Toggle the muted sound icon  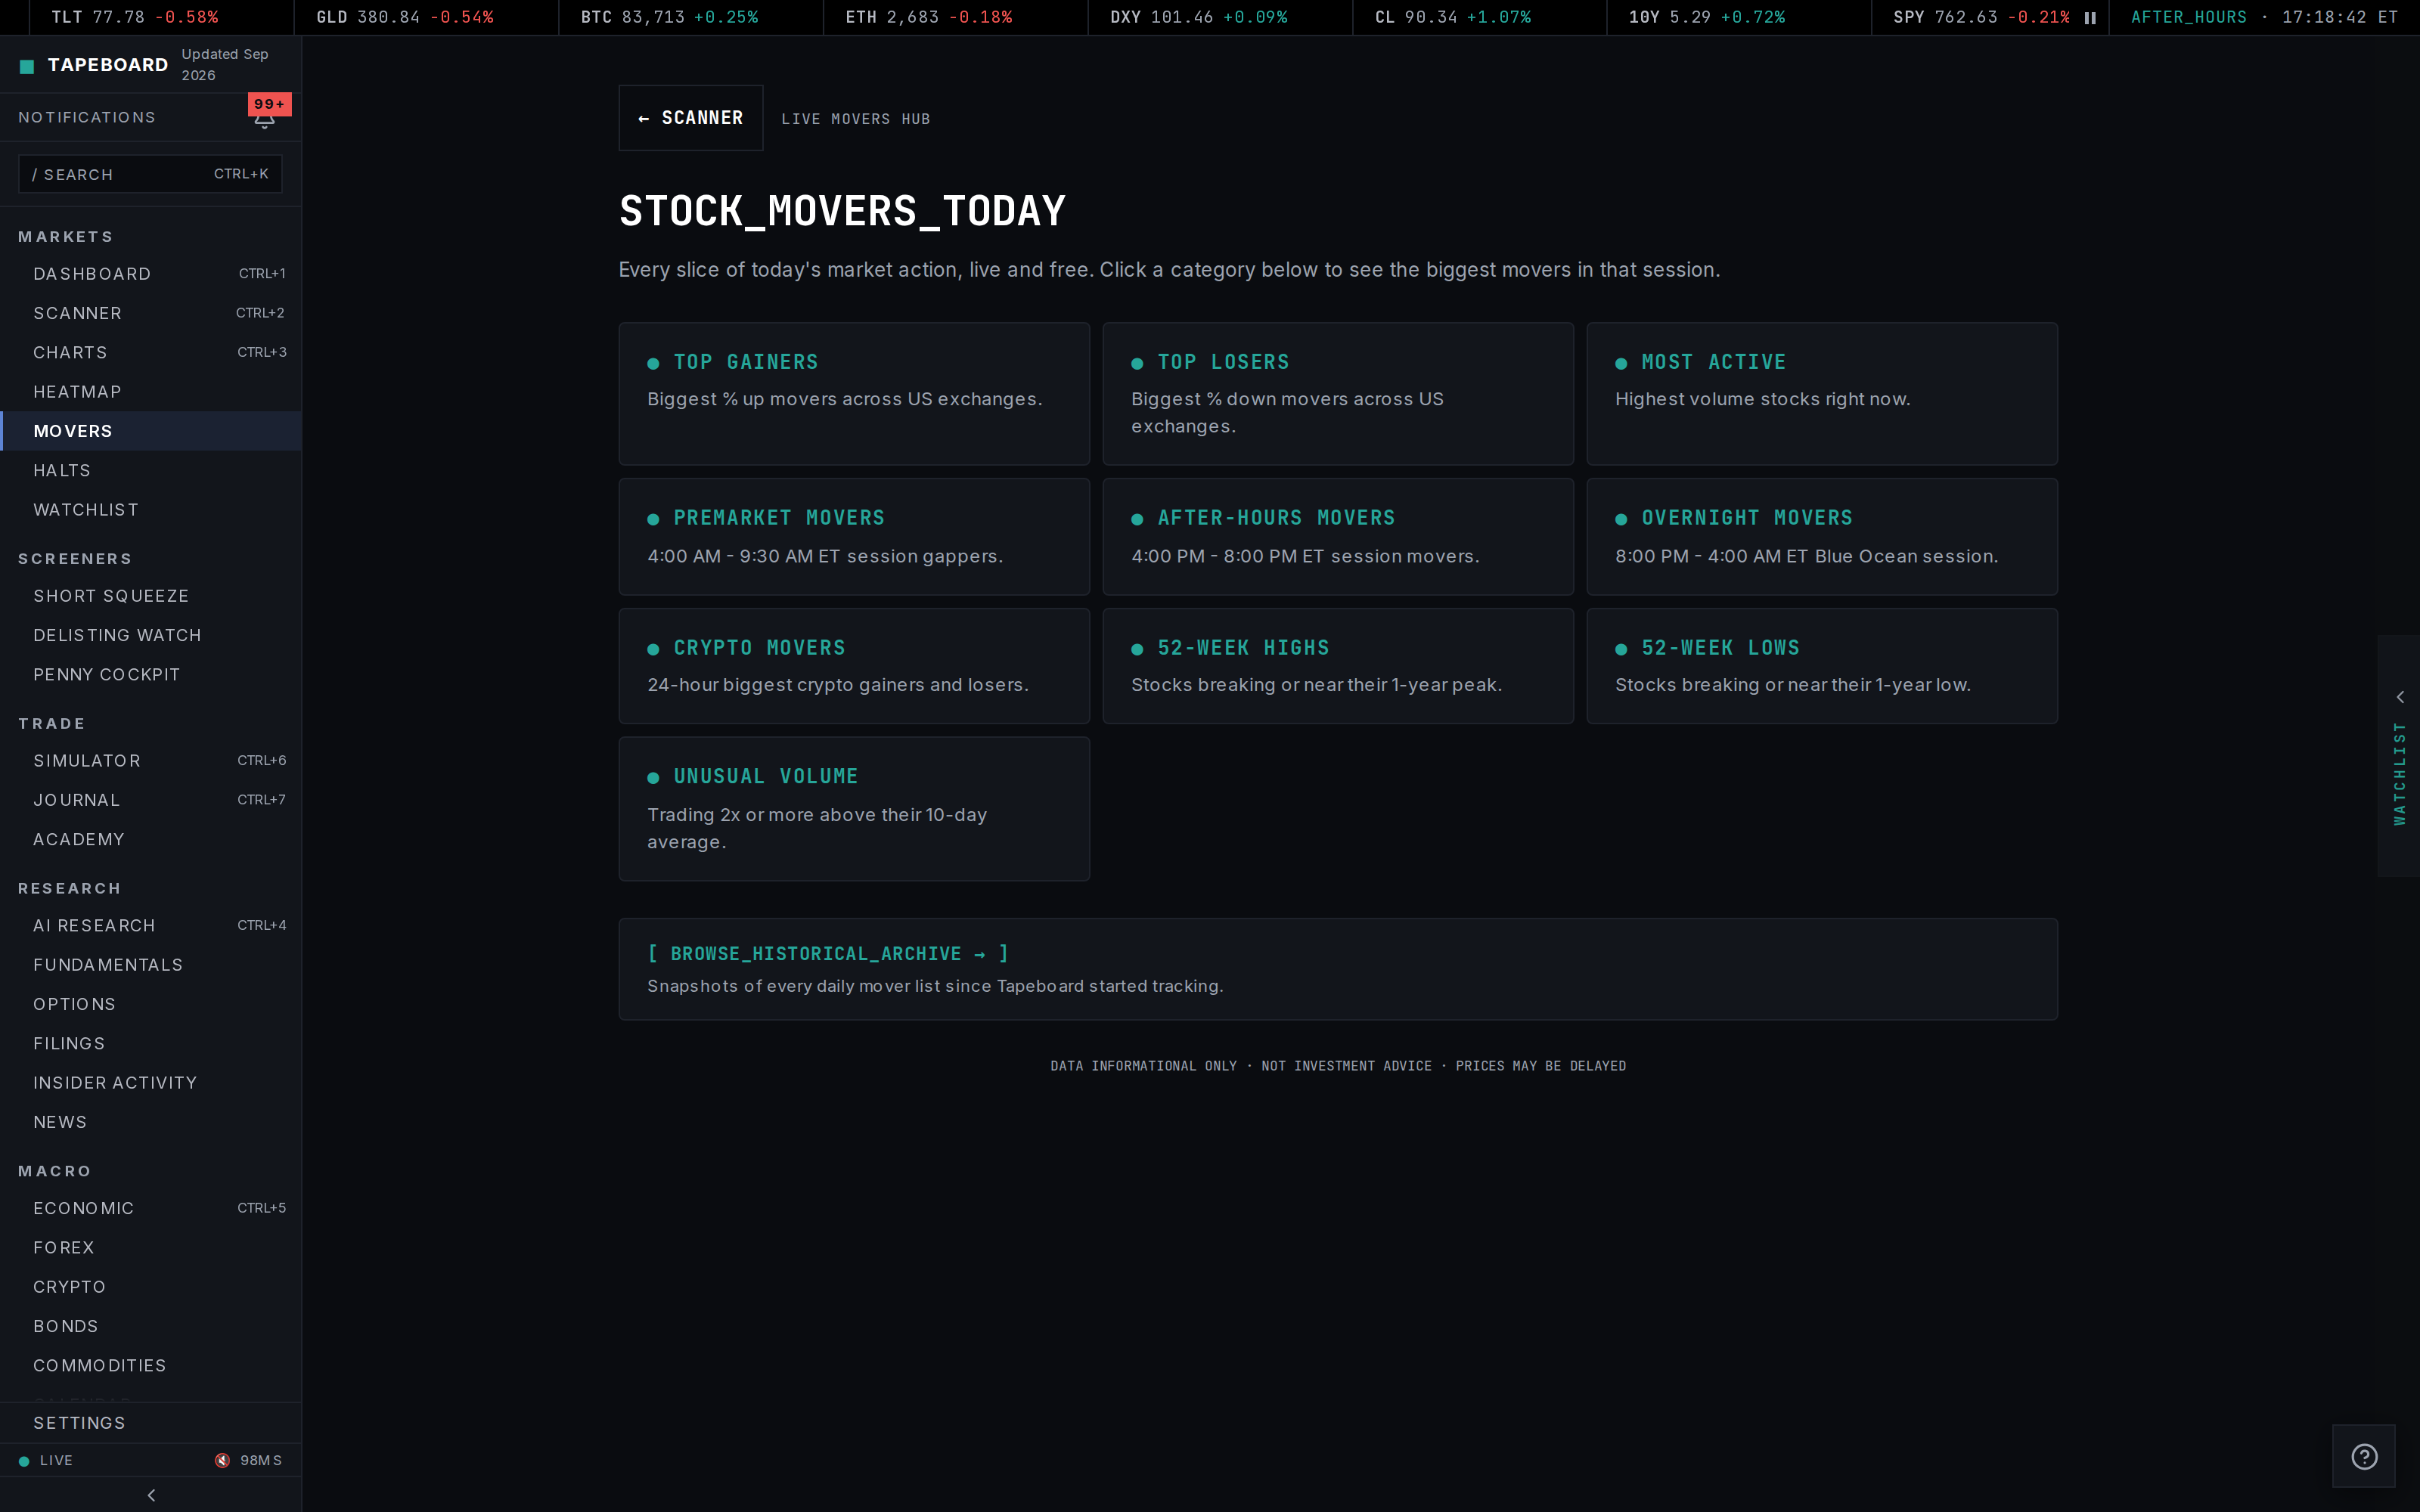[222, 1460]
